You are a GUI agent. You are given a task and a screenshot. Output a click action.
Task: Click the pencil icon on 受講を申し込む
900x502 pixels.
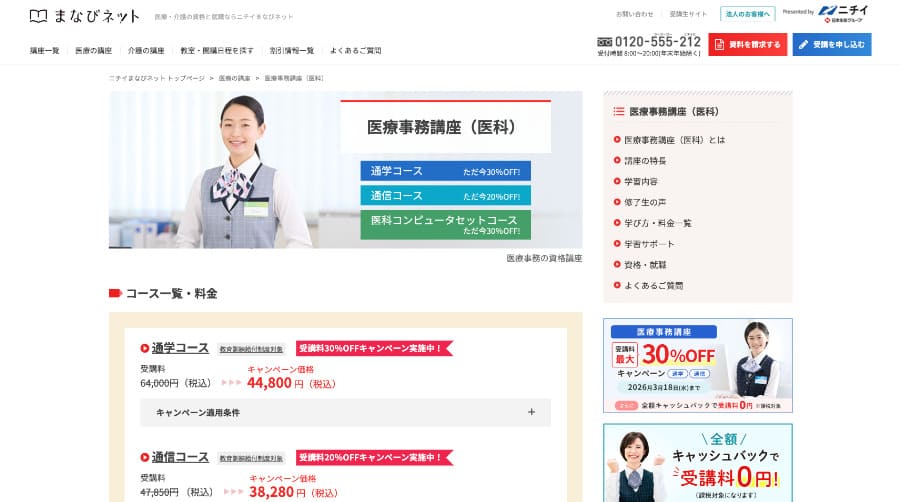coord(805,44)
